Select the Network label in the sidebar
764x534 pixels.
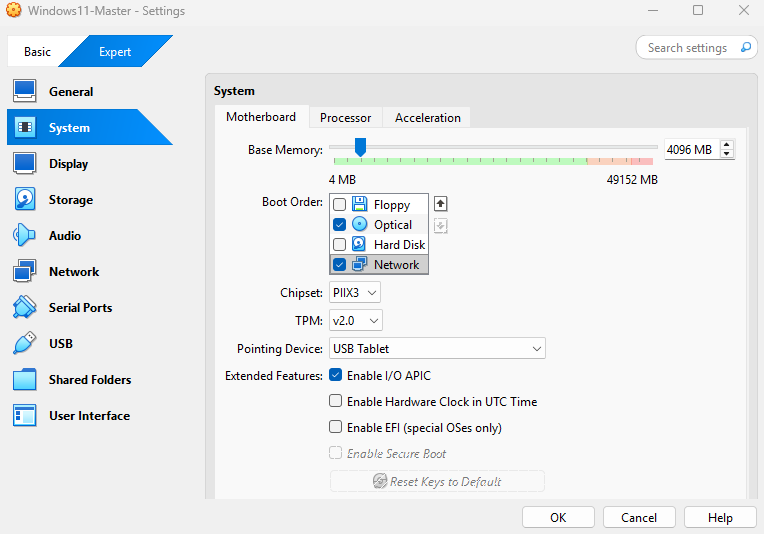click(74, 272)
